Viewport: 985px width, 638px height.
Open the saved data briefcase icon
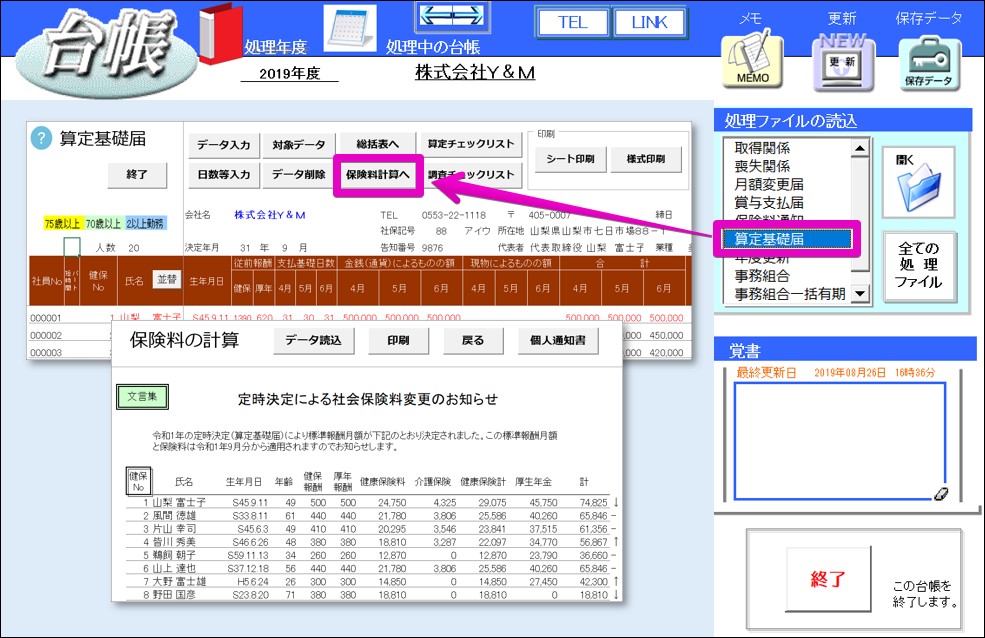[x=929, y=62]
